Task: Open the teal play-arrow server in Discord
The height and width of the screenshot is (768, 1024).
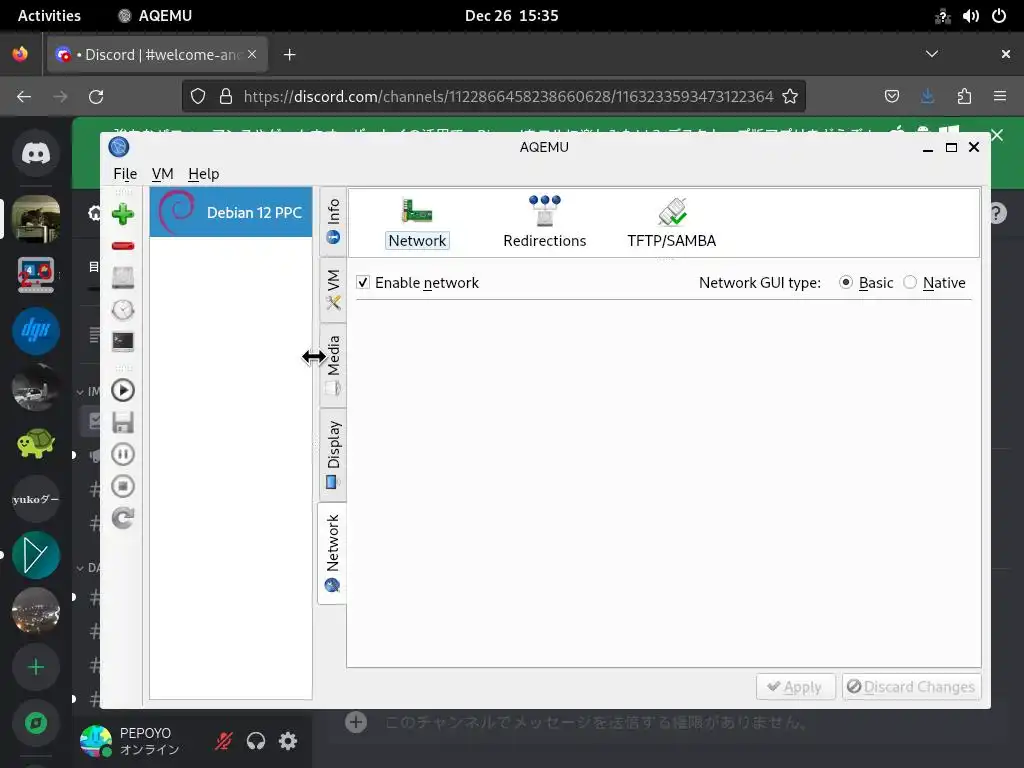Action: pos(36,556)
